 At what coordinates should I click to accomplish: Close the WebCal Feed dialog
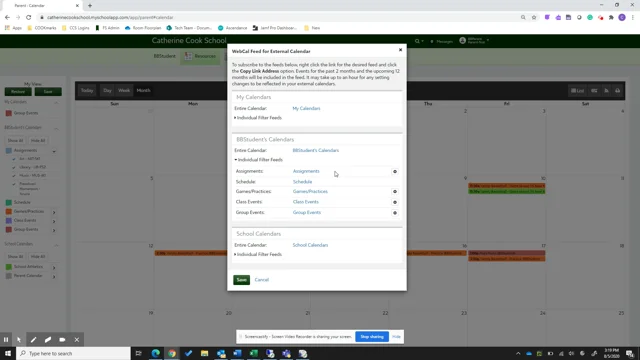[400, 50]
